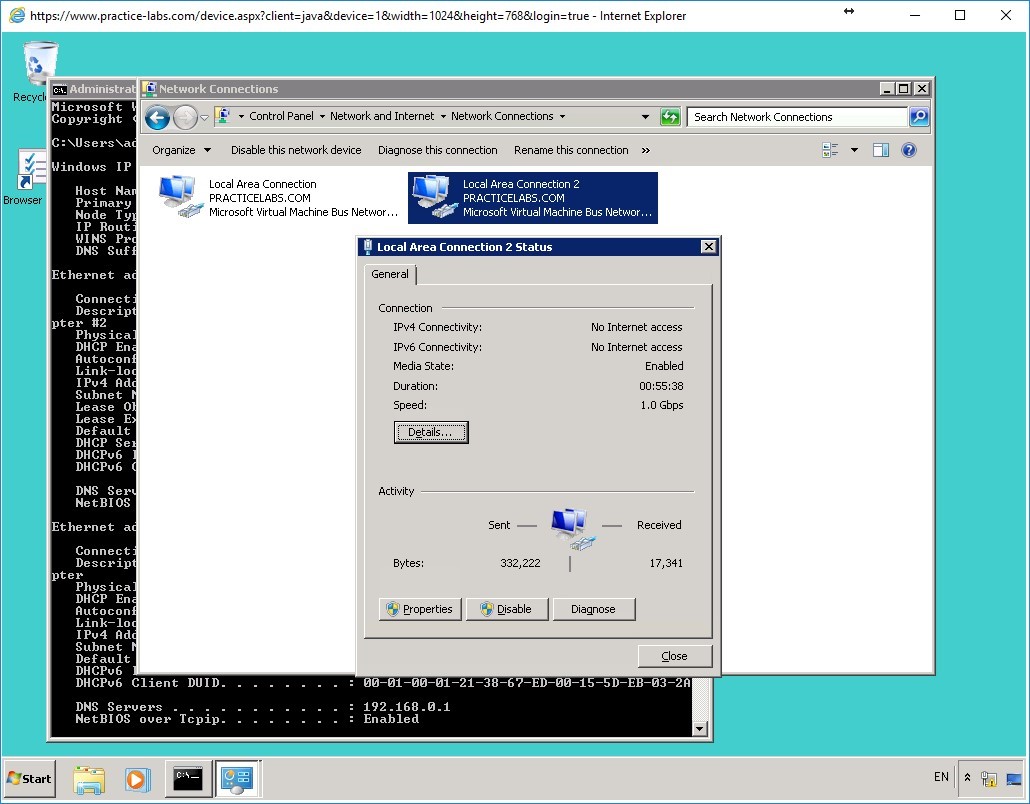Image resolution: width=1030 pixels, height=804 pixels.
Task: Open the Command Prompt from the taskbar
Action: (188, 778)
